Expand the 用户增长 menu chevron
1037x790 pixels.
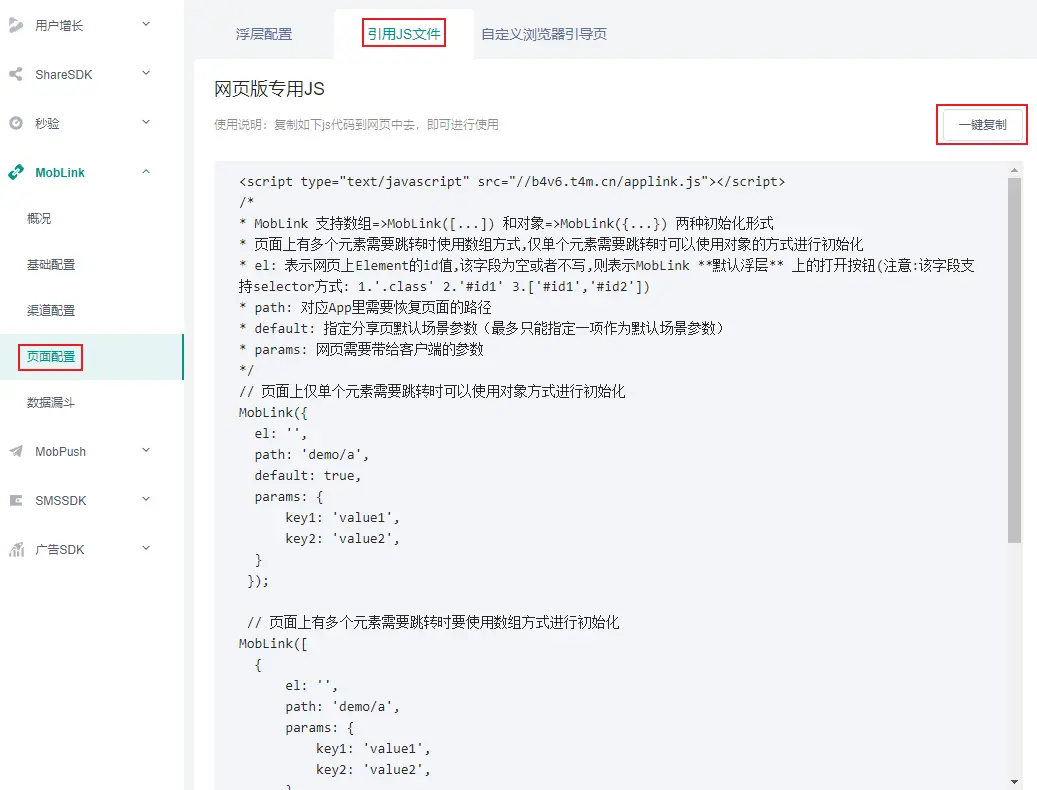(x=146, y=24)
